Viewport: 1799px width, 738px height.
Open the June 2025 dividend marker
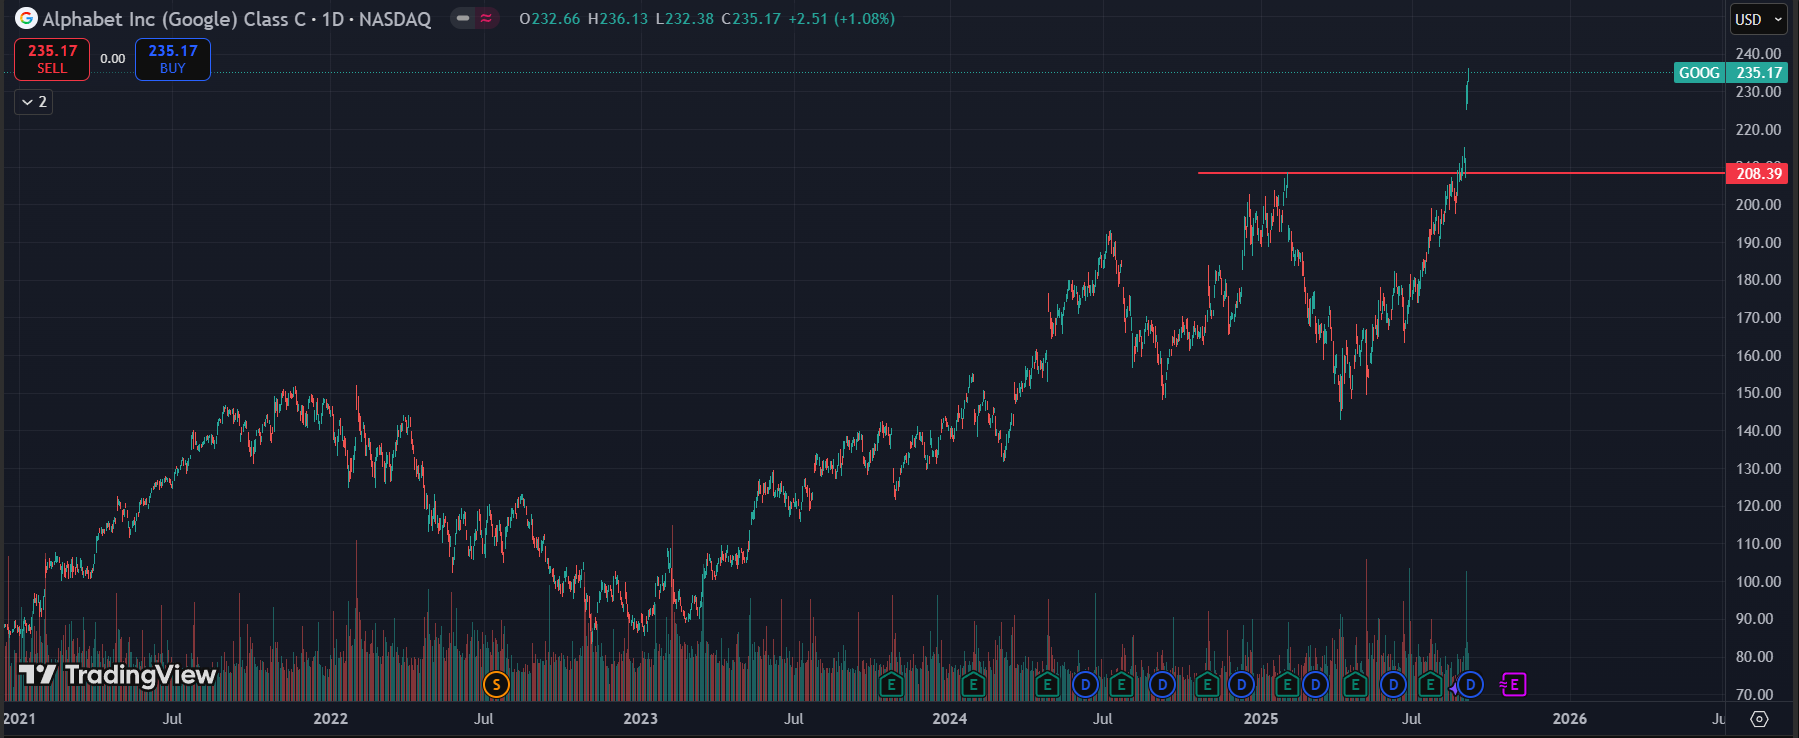click(x=1393, y=685)
